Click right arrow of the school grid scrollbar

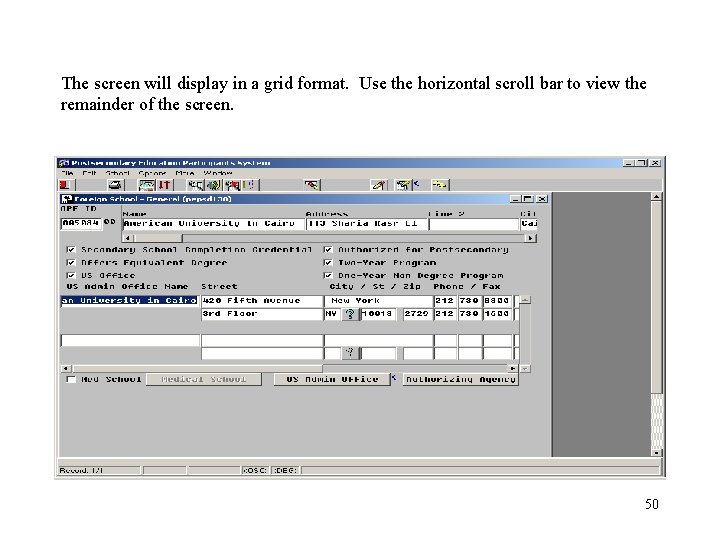tap(530, 238)
